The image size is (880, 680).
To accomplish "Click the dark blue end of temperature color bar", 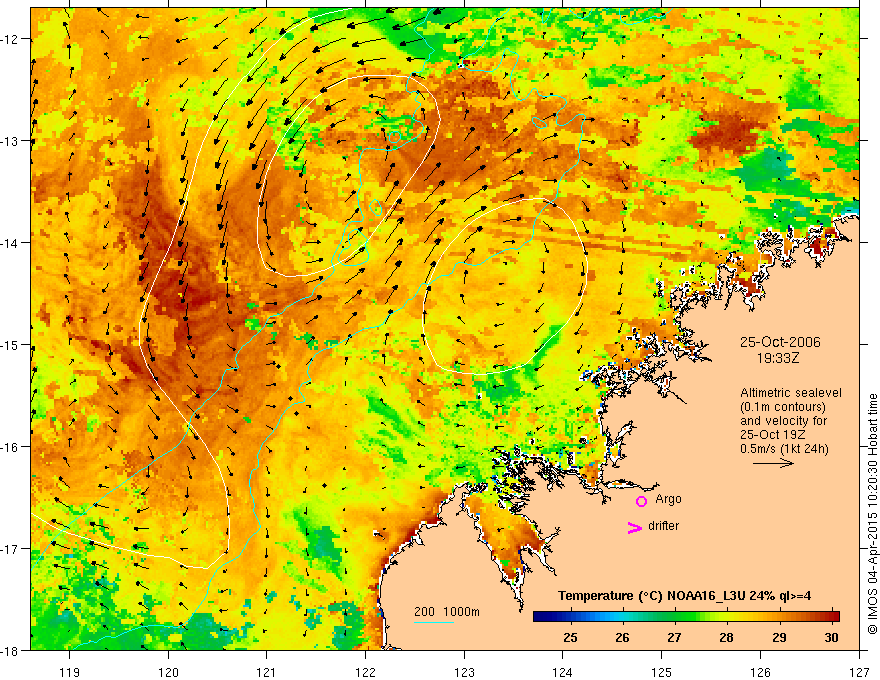I will (541, 617).
